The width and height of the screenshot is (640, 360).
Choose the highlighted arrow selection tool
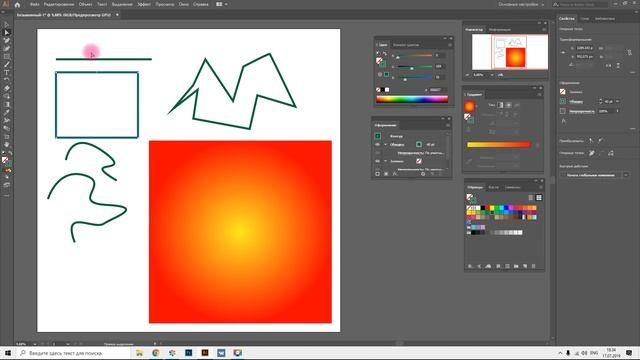tap(7, 32)
